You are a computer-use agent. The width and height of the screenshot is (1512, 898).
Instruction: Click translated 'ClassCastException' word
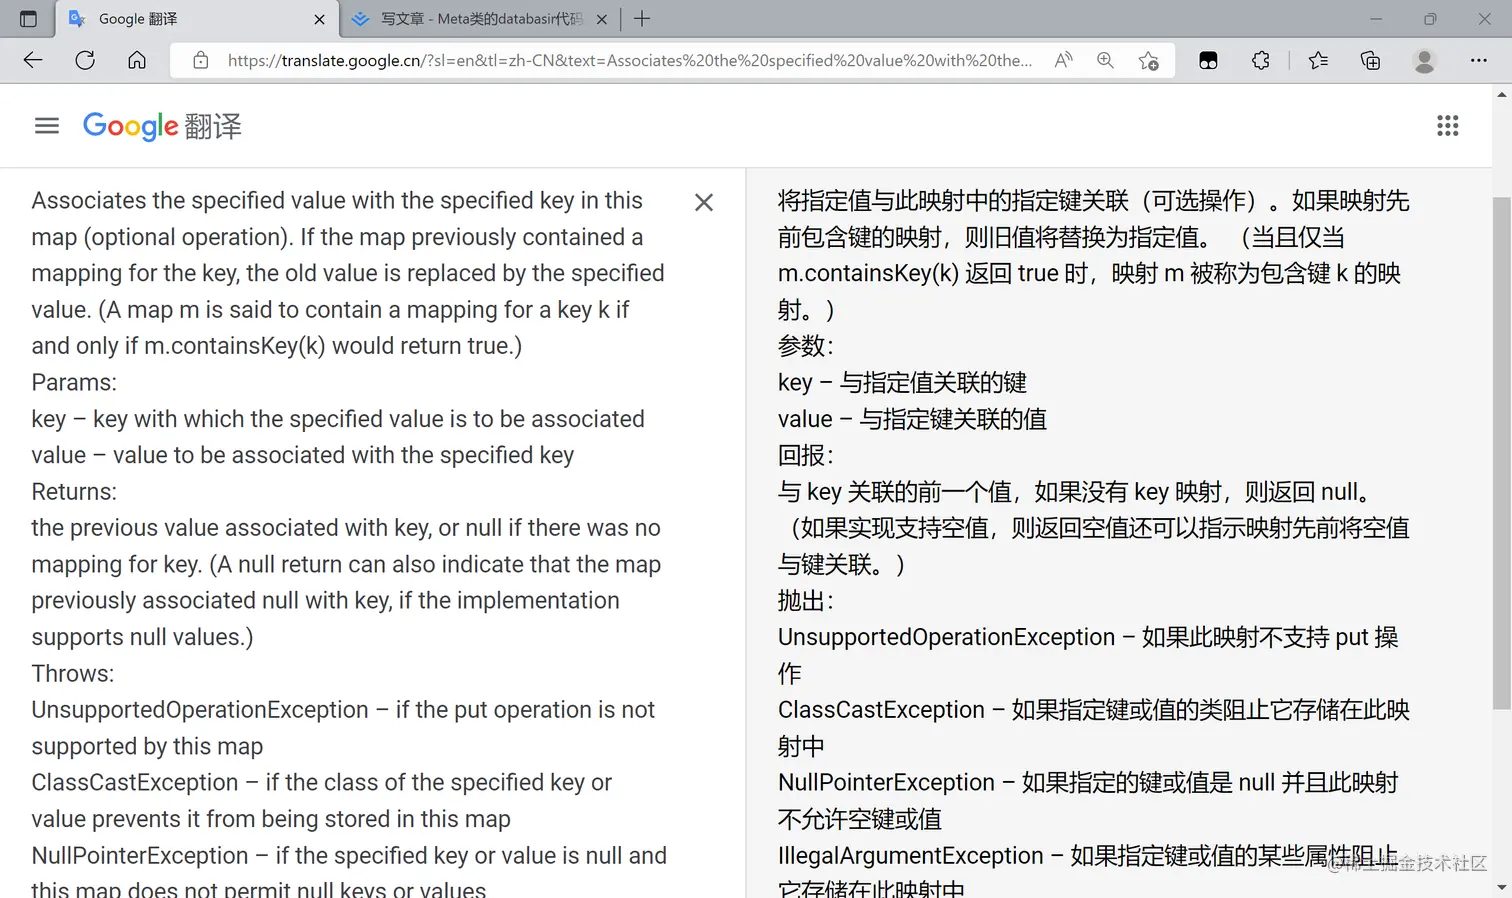click(x=881, y=710)
